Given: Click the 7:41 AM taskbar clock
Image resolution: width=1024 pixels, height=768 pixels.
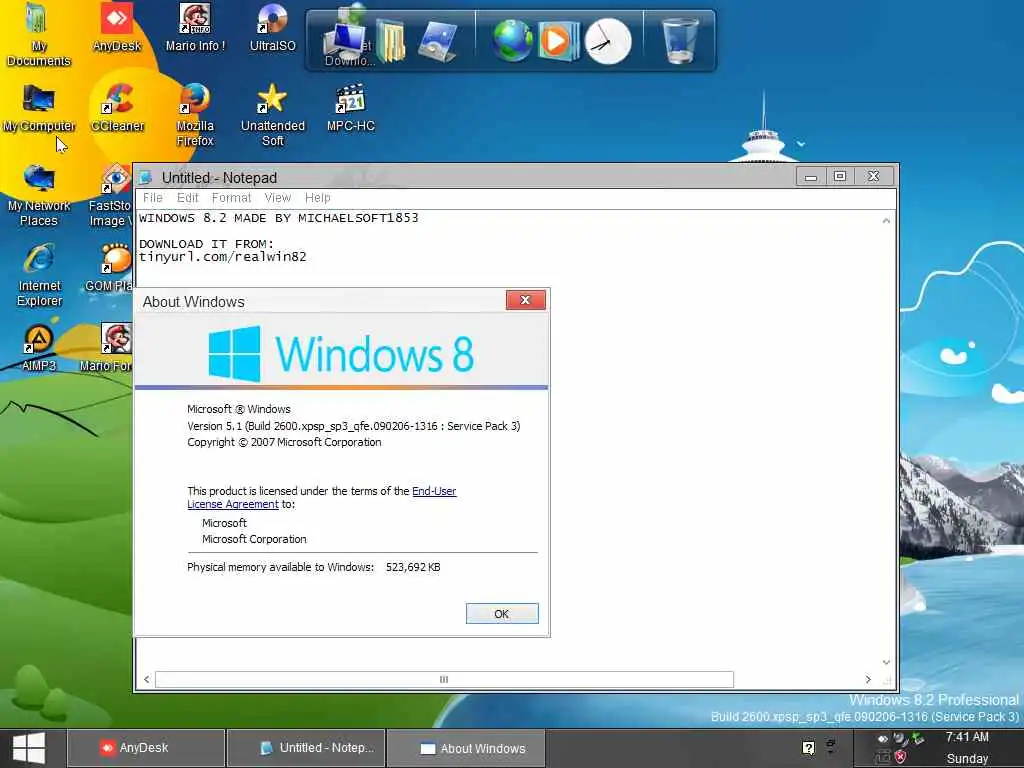Looking at the screenshot, I should [967, 737].
